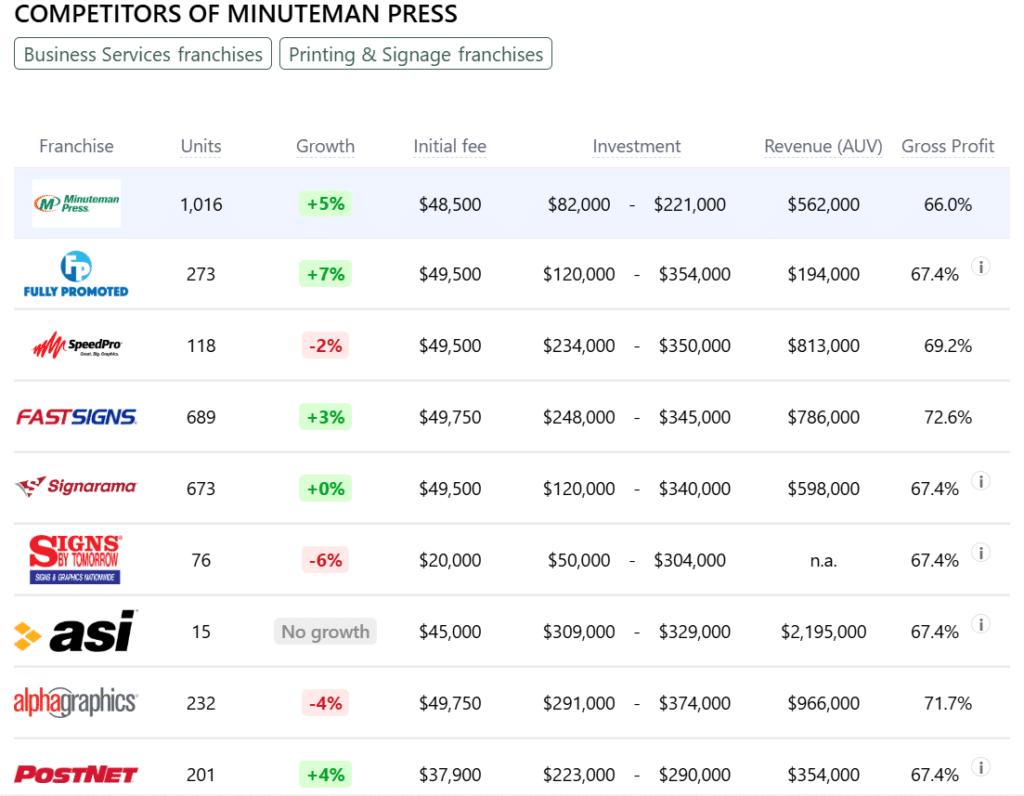Select the 273 units cell
This screenshot has height=796, width=1024.
201,274
